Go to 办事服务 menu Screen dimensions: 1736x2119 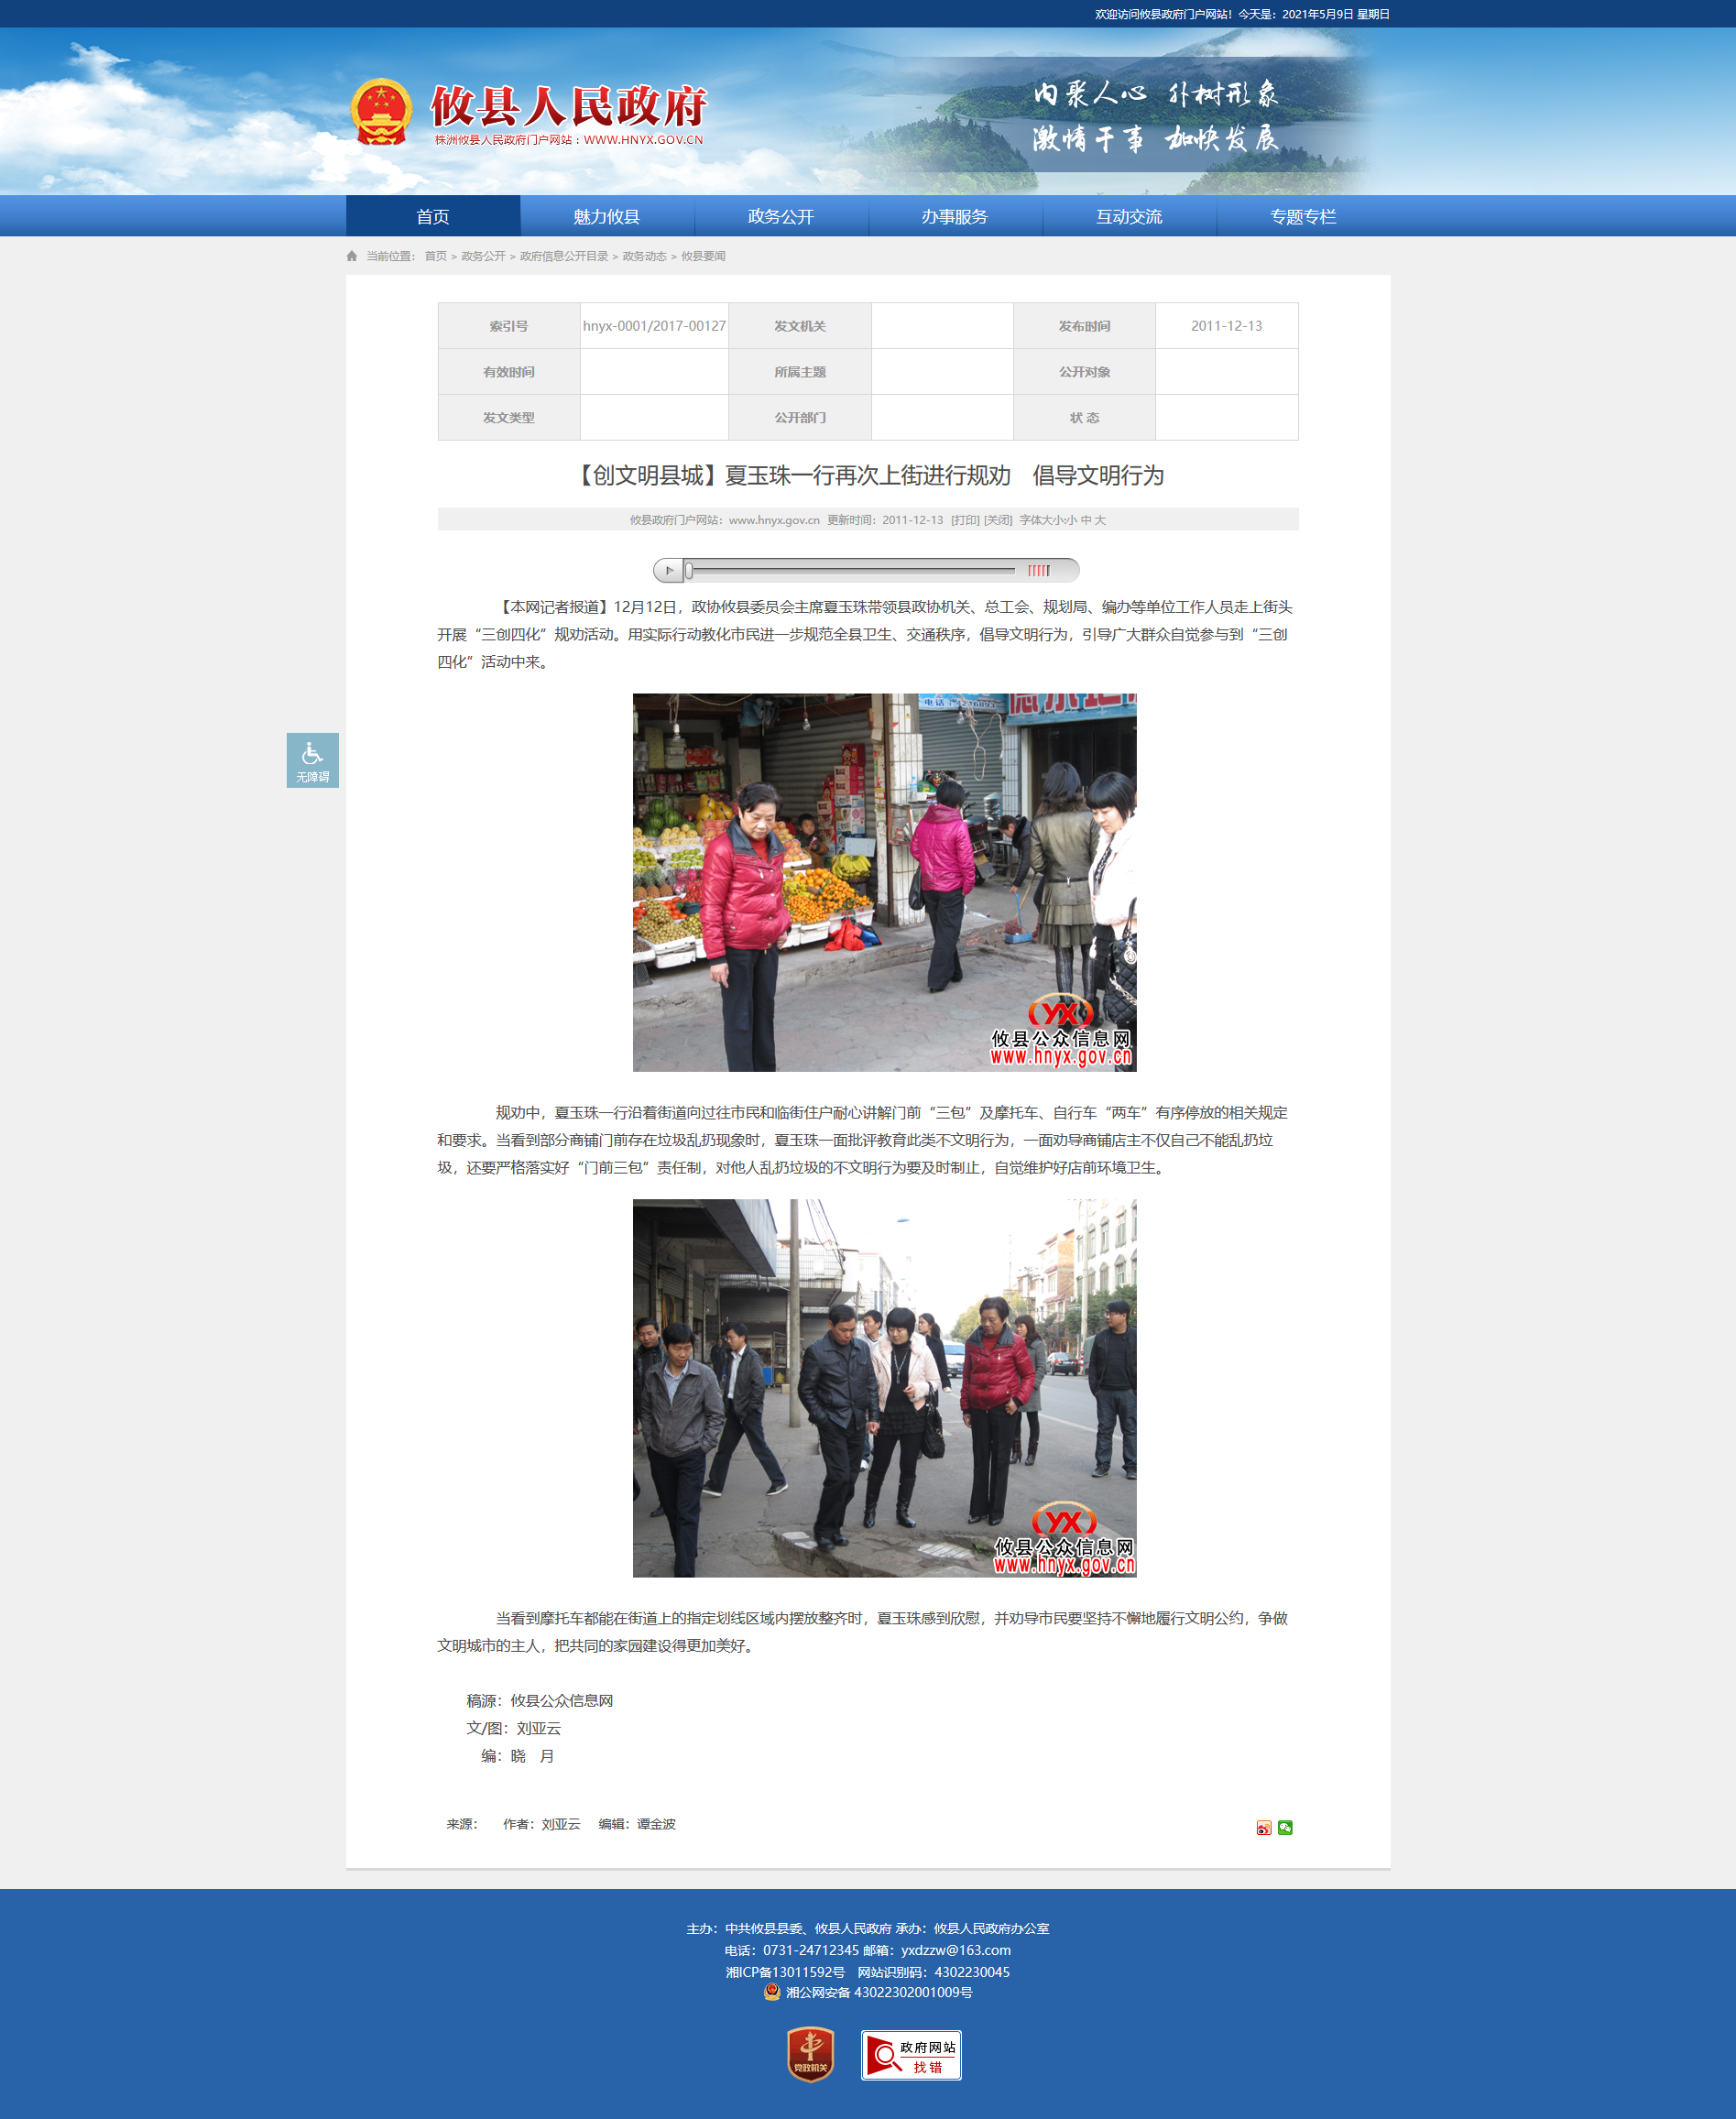955,216
